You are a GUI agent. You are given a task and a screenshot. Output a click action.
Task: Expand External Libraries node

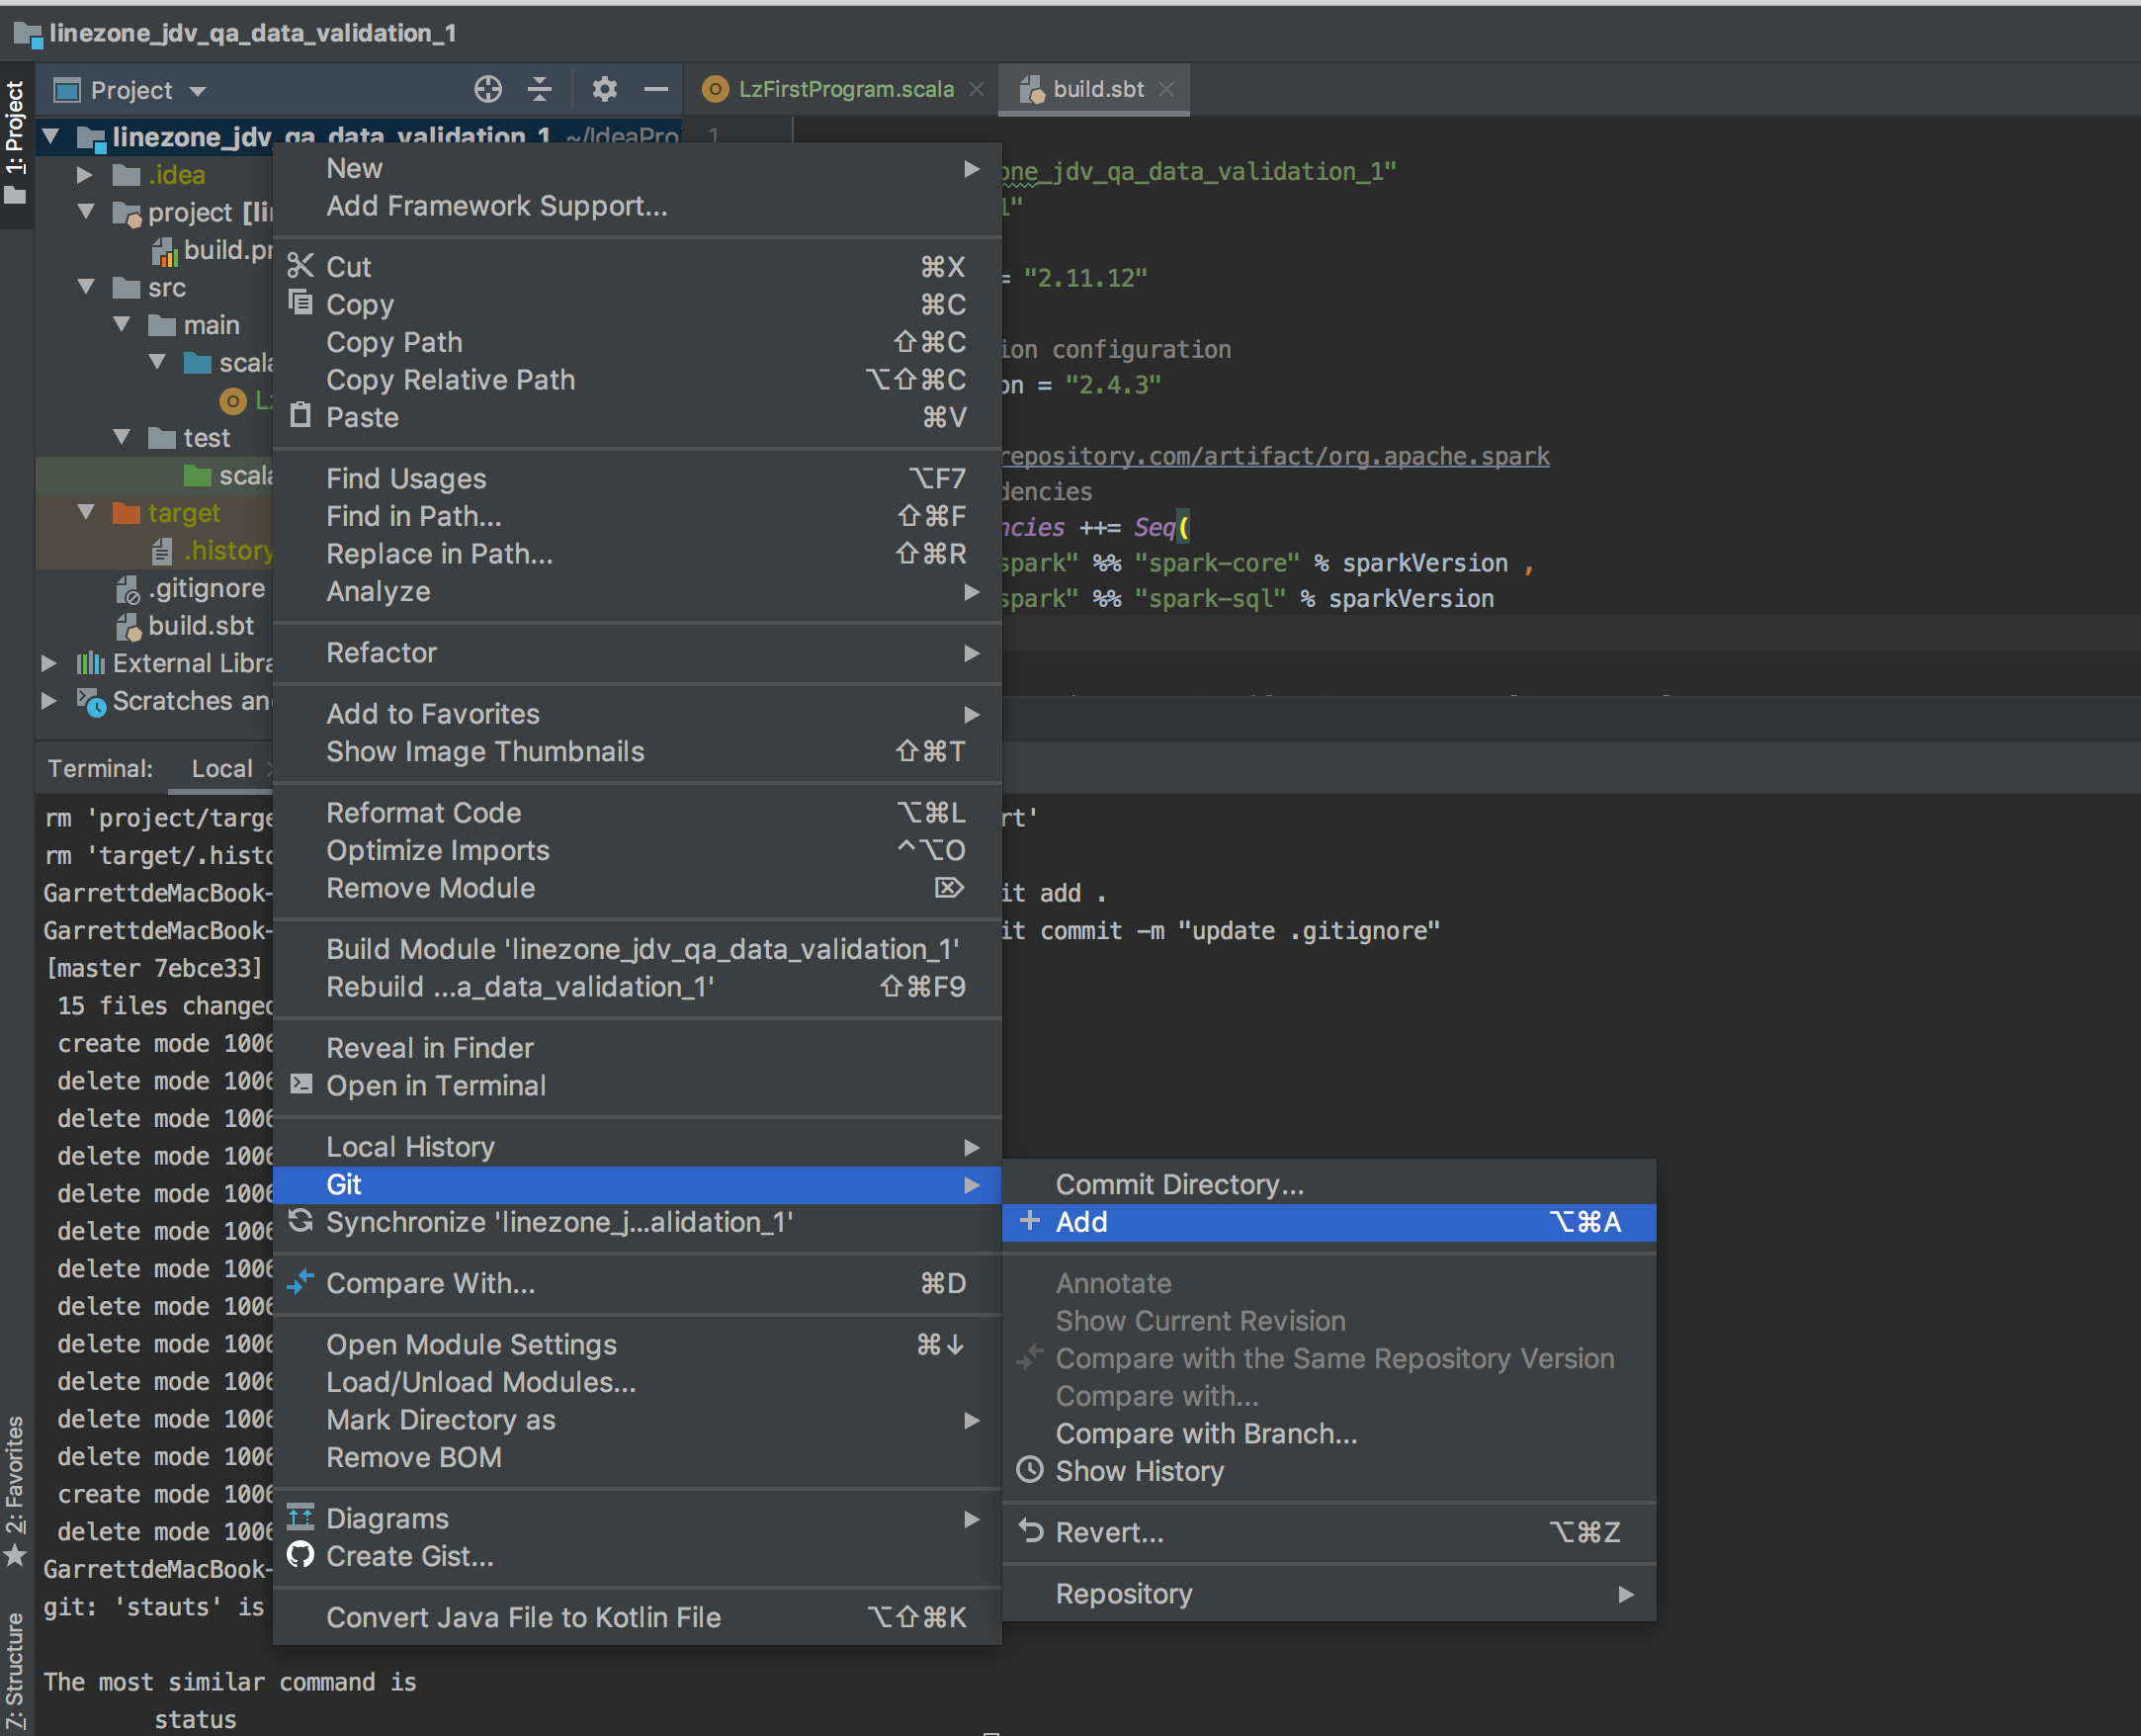point(49,663)
